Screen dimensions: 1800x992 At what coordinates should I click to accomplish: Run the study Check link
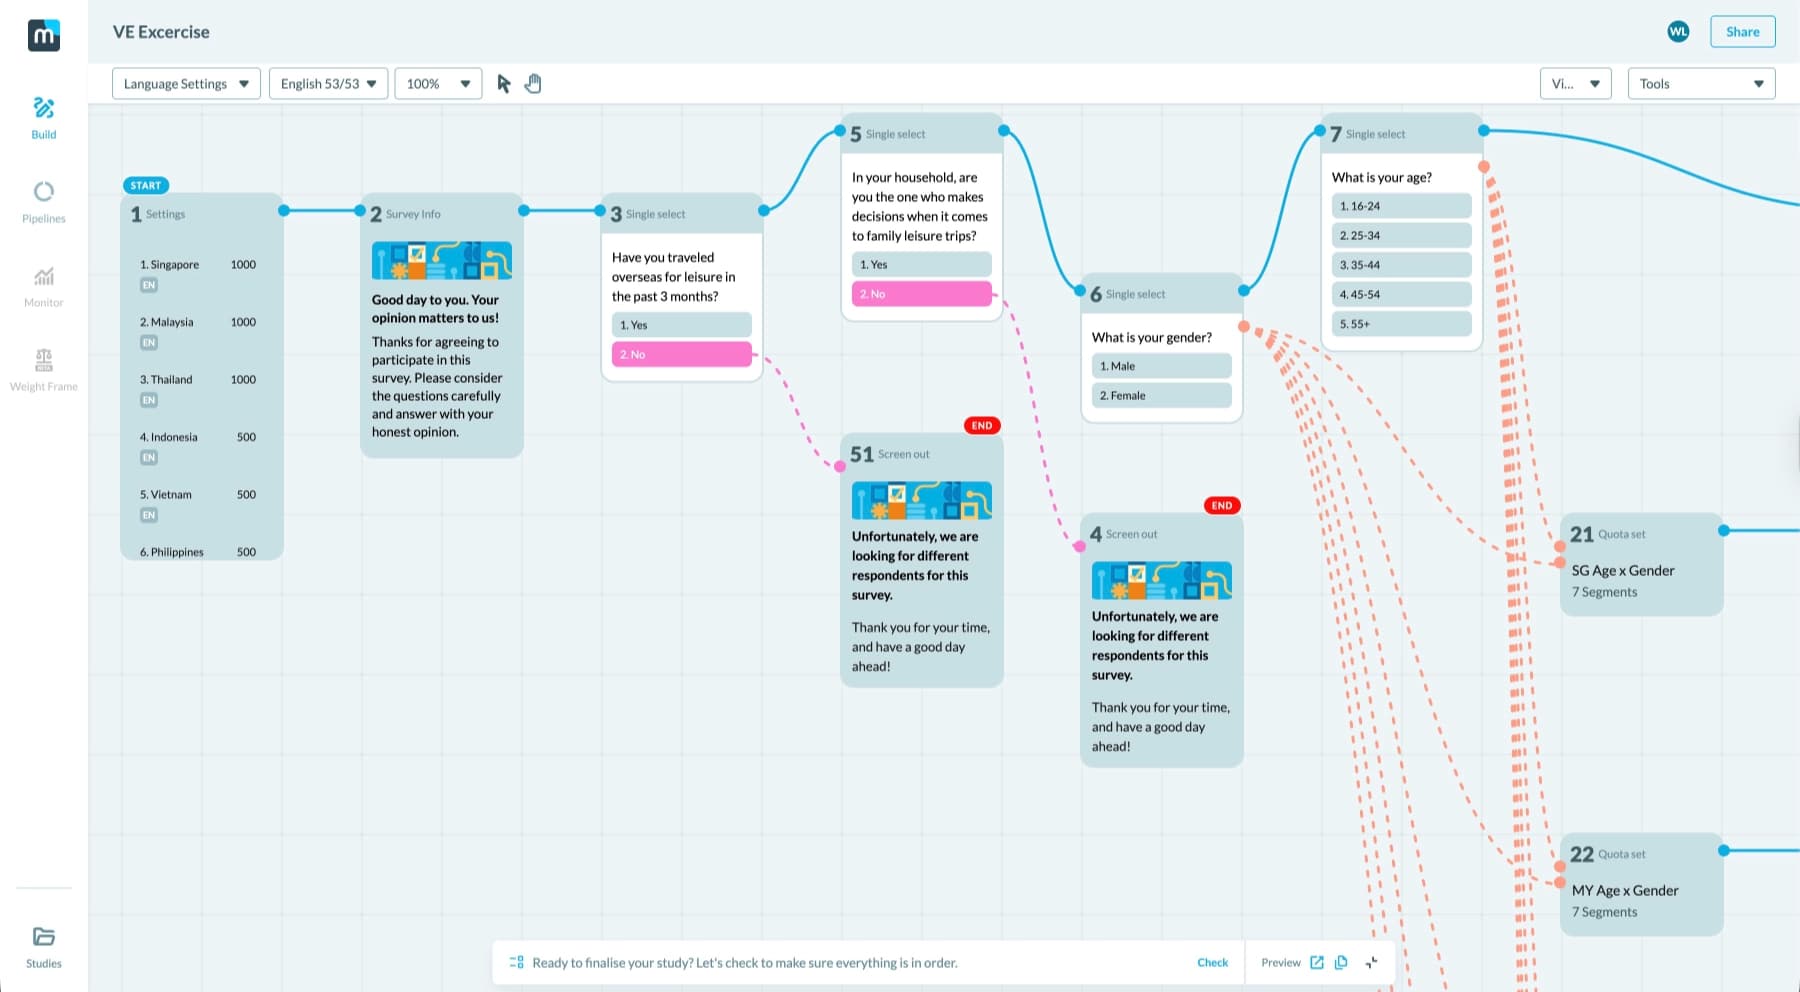(1212, 962)
